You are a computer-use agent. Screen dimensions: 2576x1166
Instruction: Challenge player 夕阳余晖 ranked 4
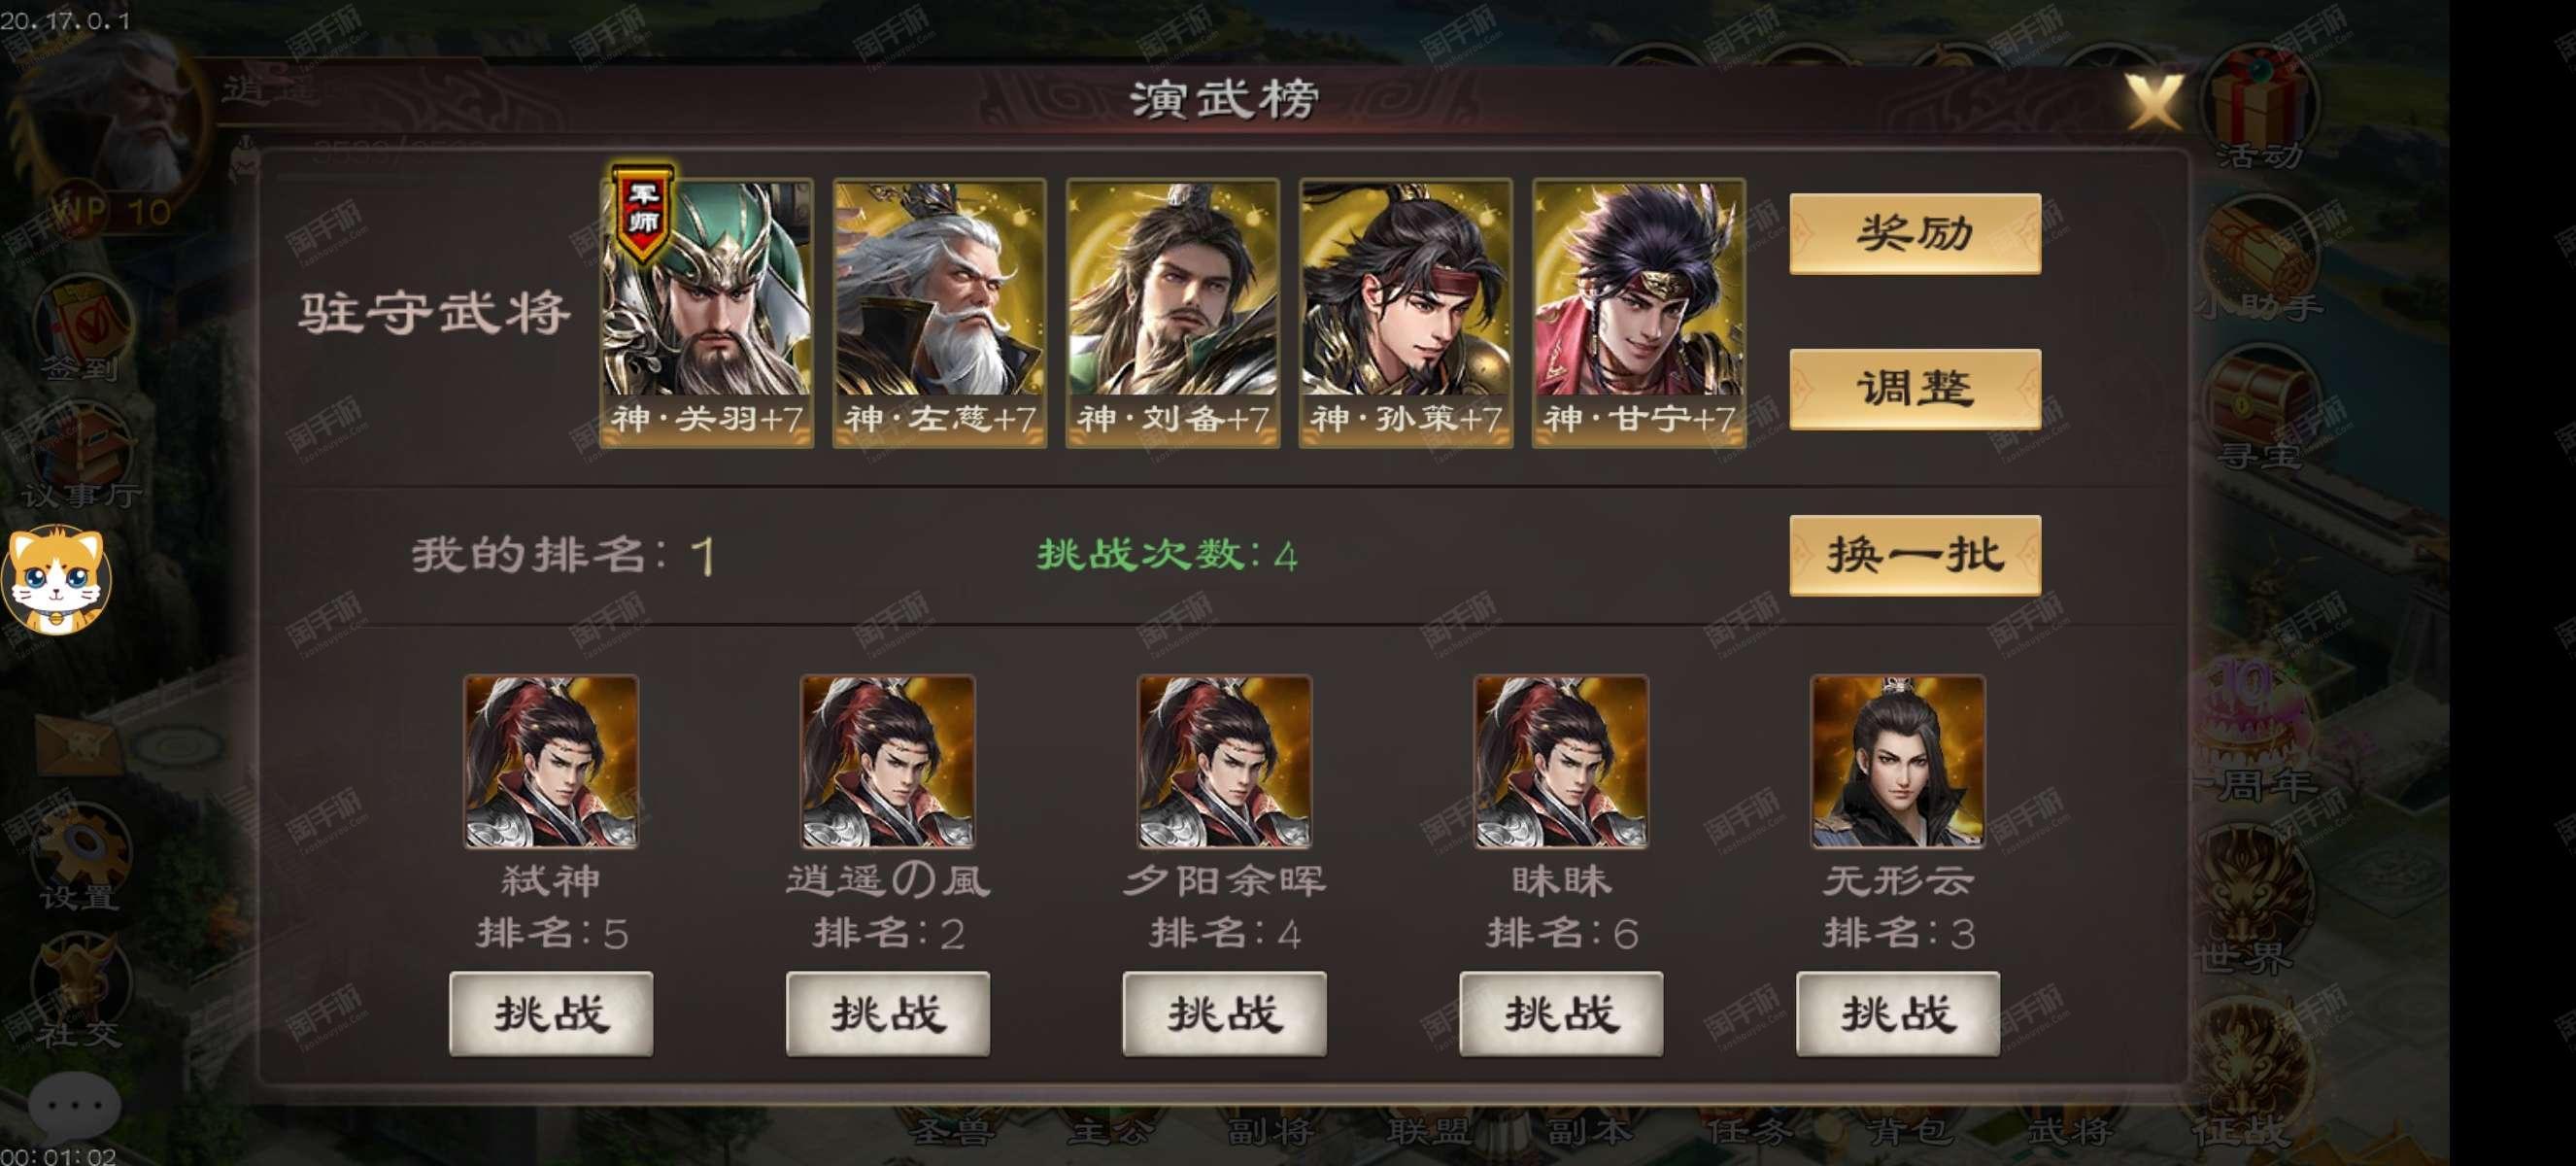pos(1224,1014)
